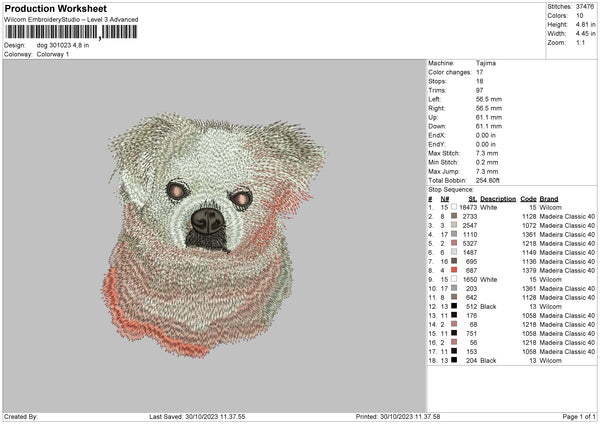600x424 pixels.
Task: Choose the light gray swatch beside 1487 stitches
Action: coord(454,252)
